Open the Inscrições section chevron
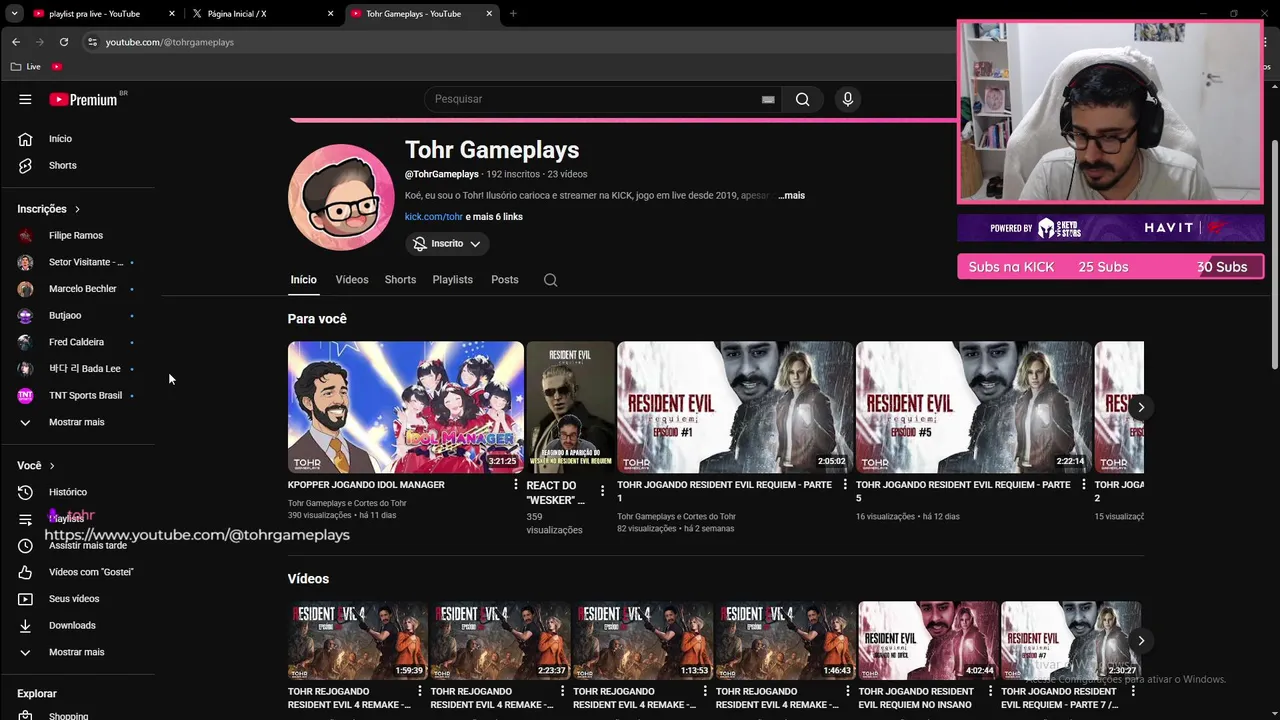1280x720 pixels. click(77, 209)
